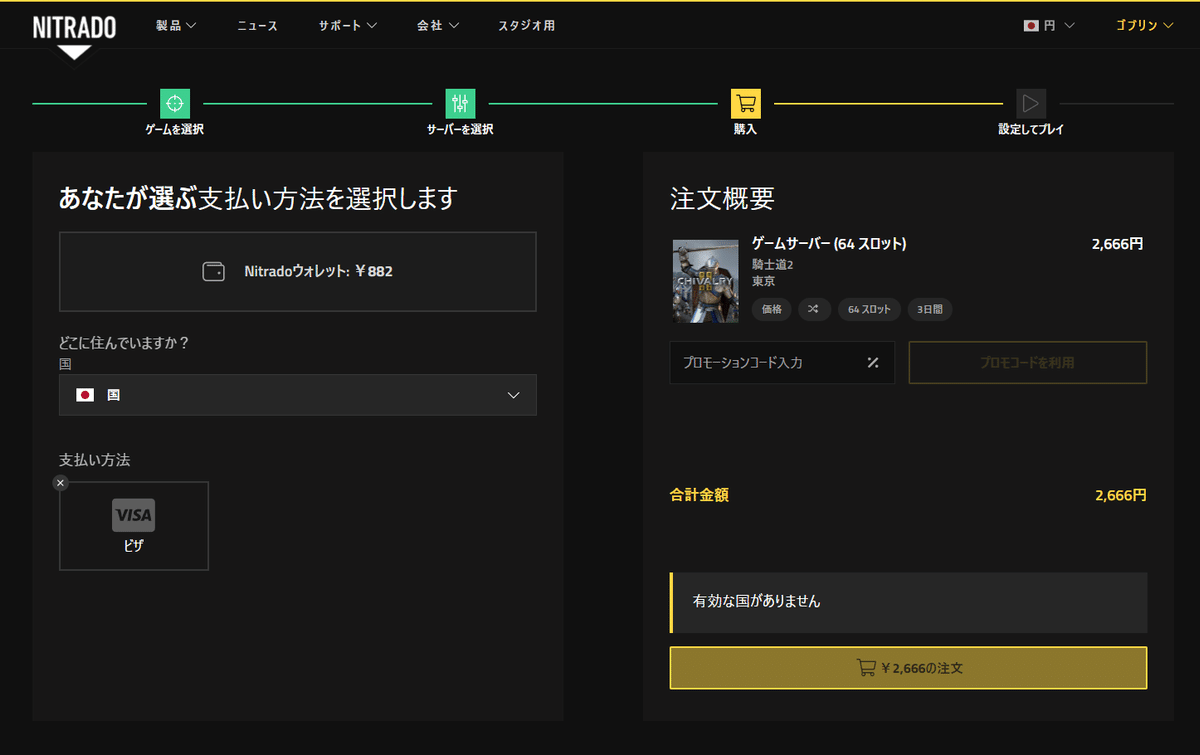Click the NITRADO logo
This screenshot has height=755, width=1200.
tap(74, 27)
